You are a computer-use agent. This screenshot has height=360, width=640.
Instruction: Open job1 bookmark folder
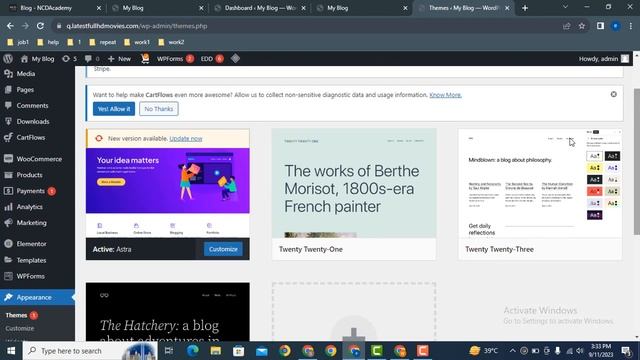[18, 42]
